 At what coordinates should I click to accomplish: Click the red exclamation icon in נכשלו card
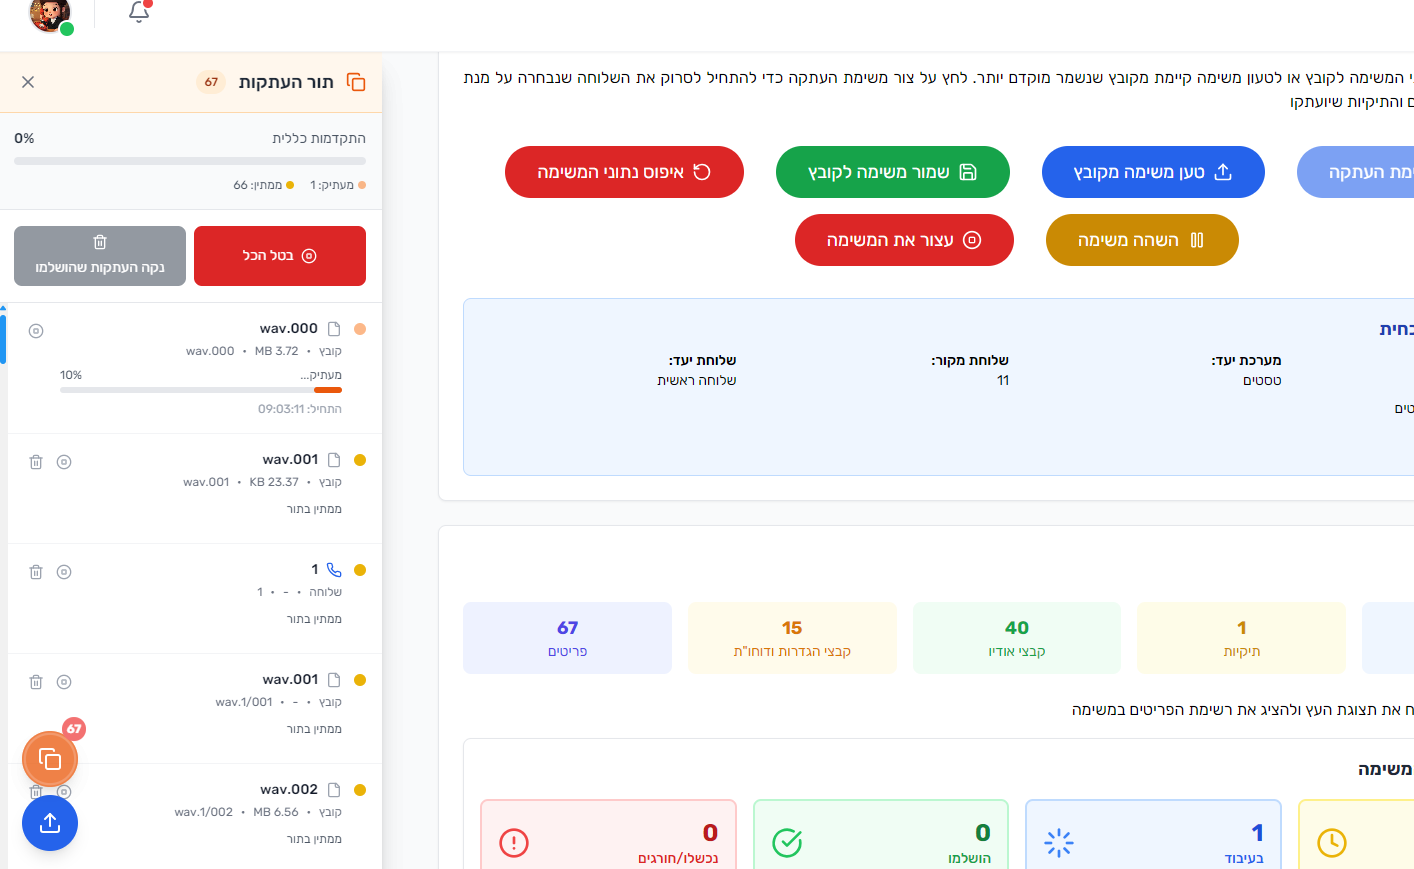(514, 843)
